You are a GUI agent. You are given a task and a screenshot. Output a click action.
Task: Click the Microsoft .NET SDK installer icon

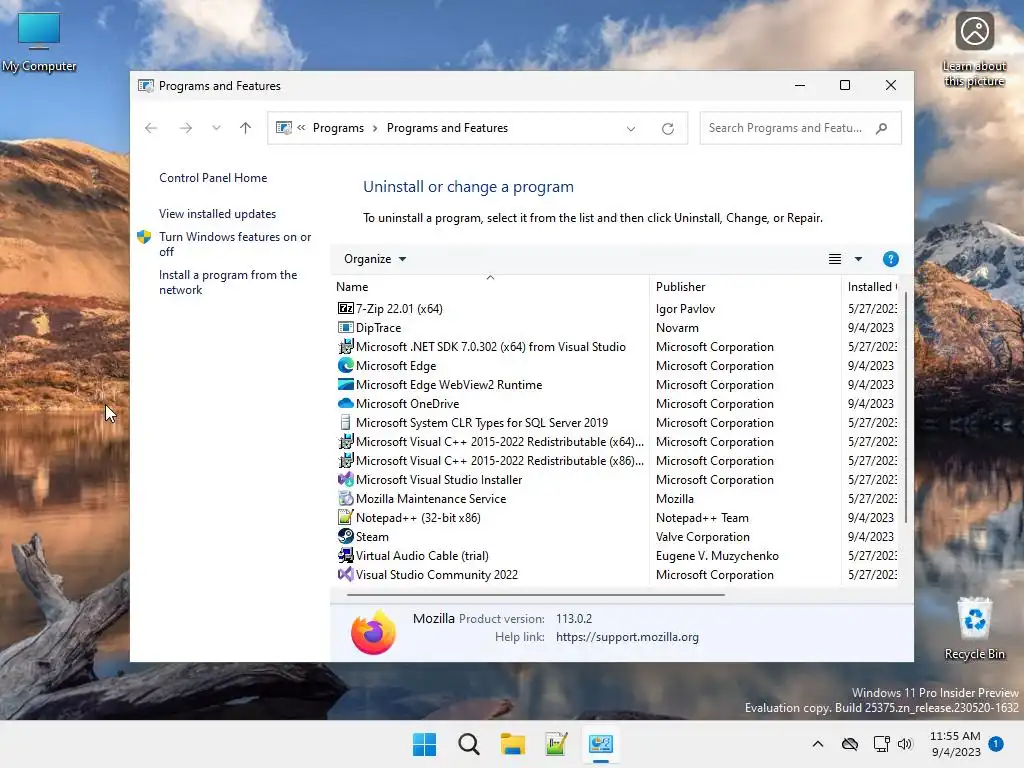pyautogui.click(x=345, y=346)
